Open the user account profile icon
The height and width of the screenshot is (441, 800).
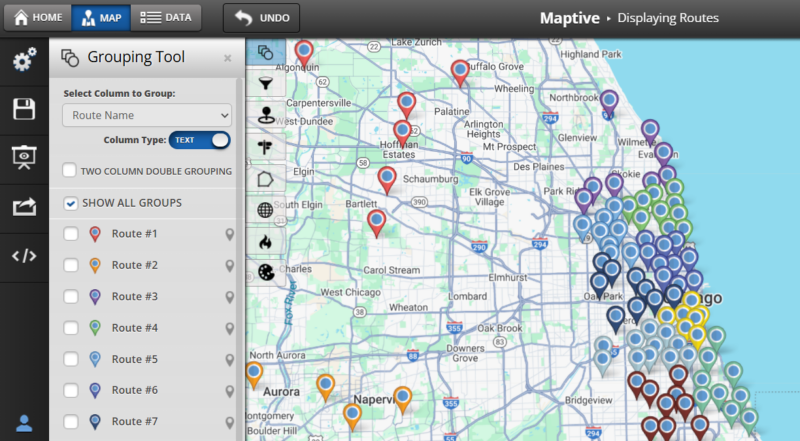pos(24,423)
